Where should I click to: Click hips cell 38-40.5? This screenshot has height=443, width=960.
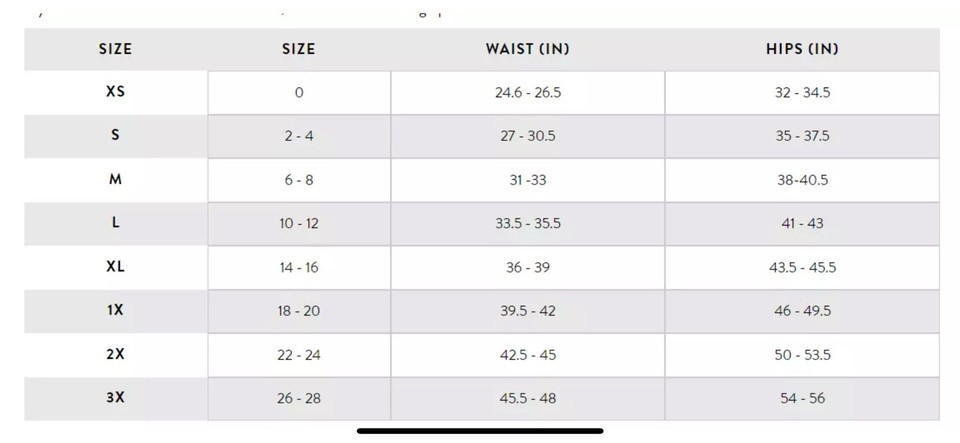click(802, 181)
